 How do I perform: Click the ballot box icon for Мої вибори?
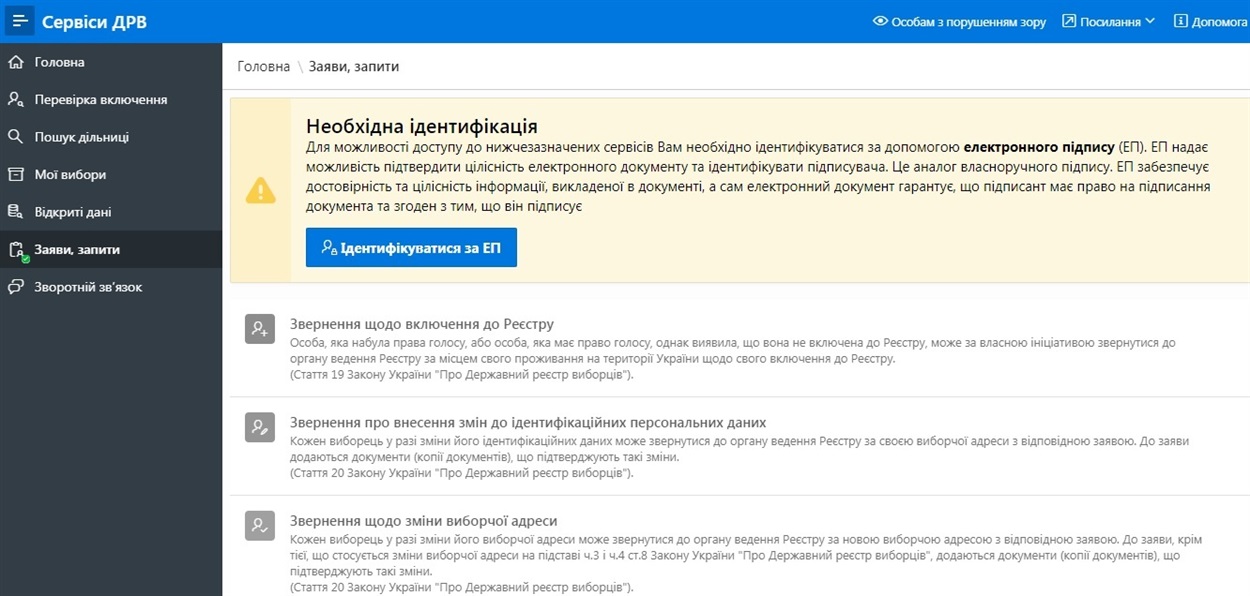point(15,175)
